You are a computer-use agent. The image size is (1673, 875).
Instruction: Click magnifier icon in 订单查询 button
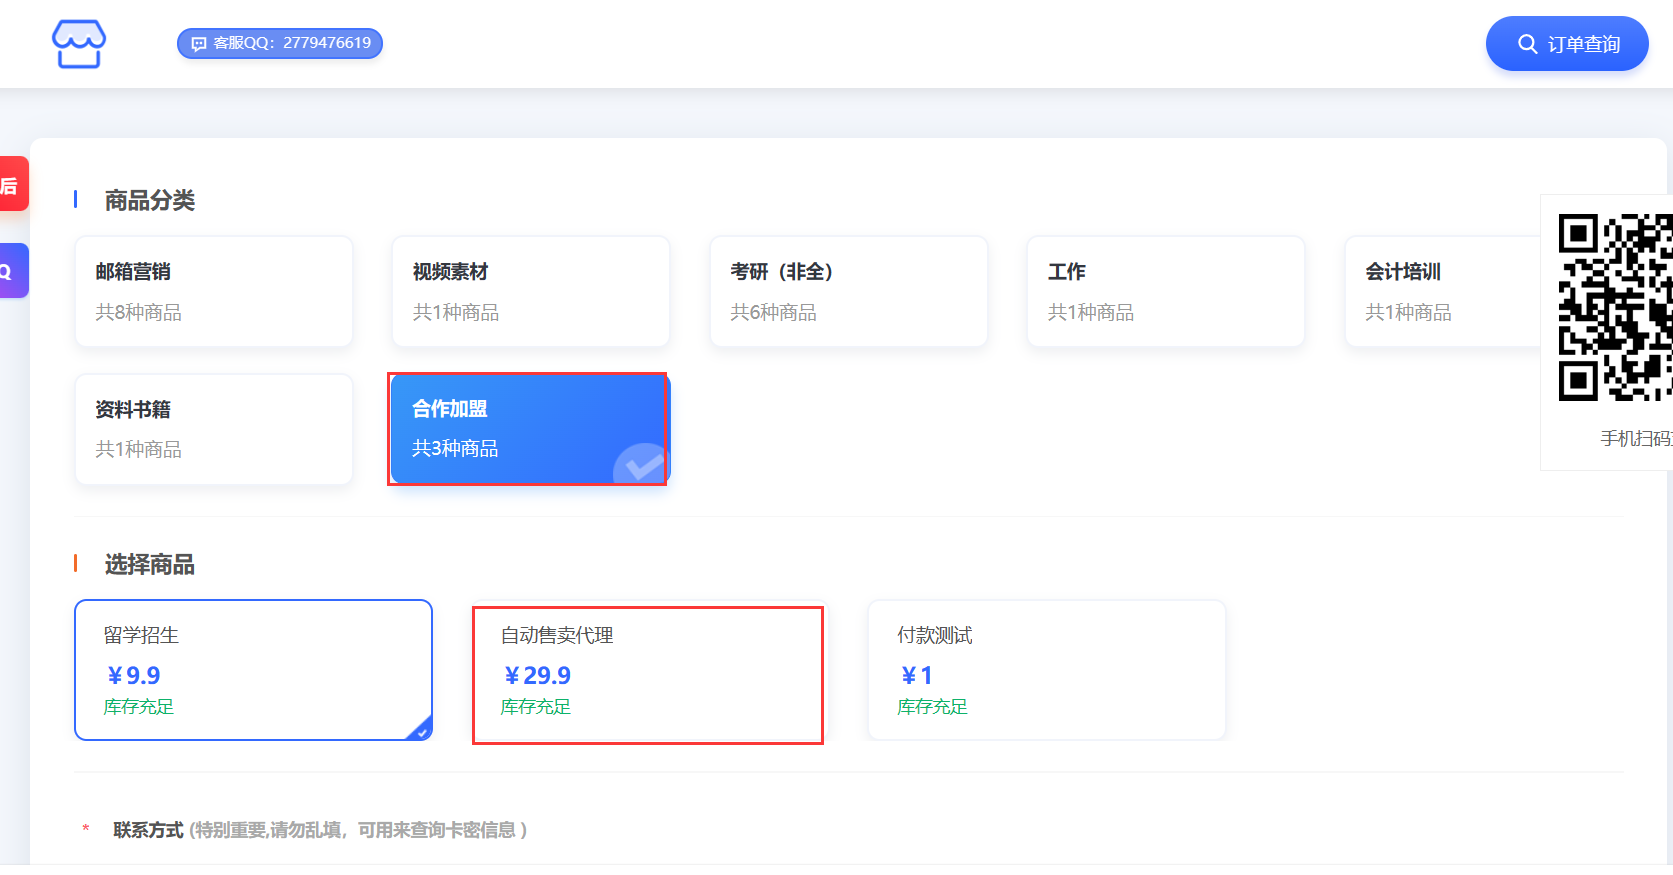point(1527,44)
